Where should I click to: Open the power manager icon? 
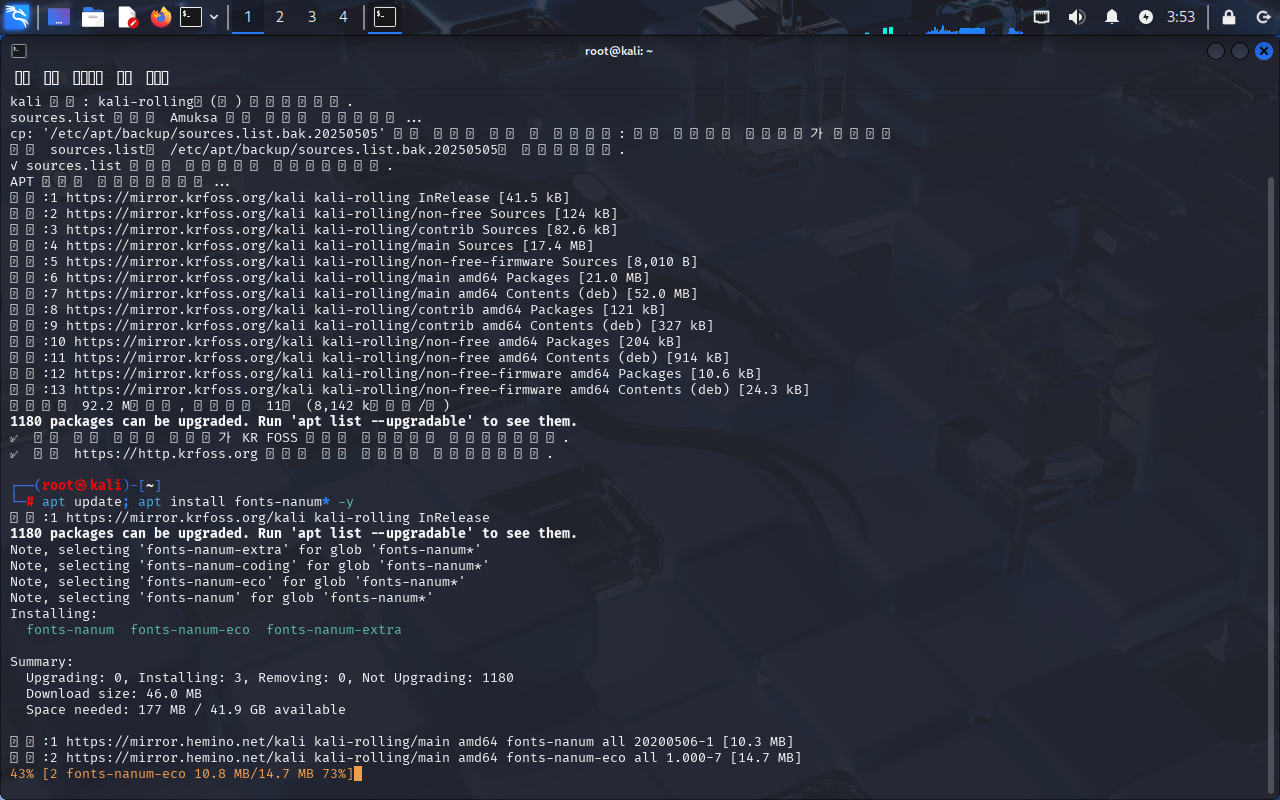click(x=1146, y=17)
